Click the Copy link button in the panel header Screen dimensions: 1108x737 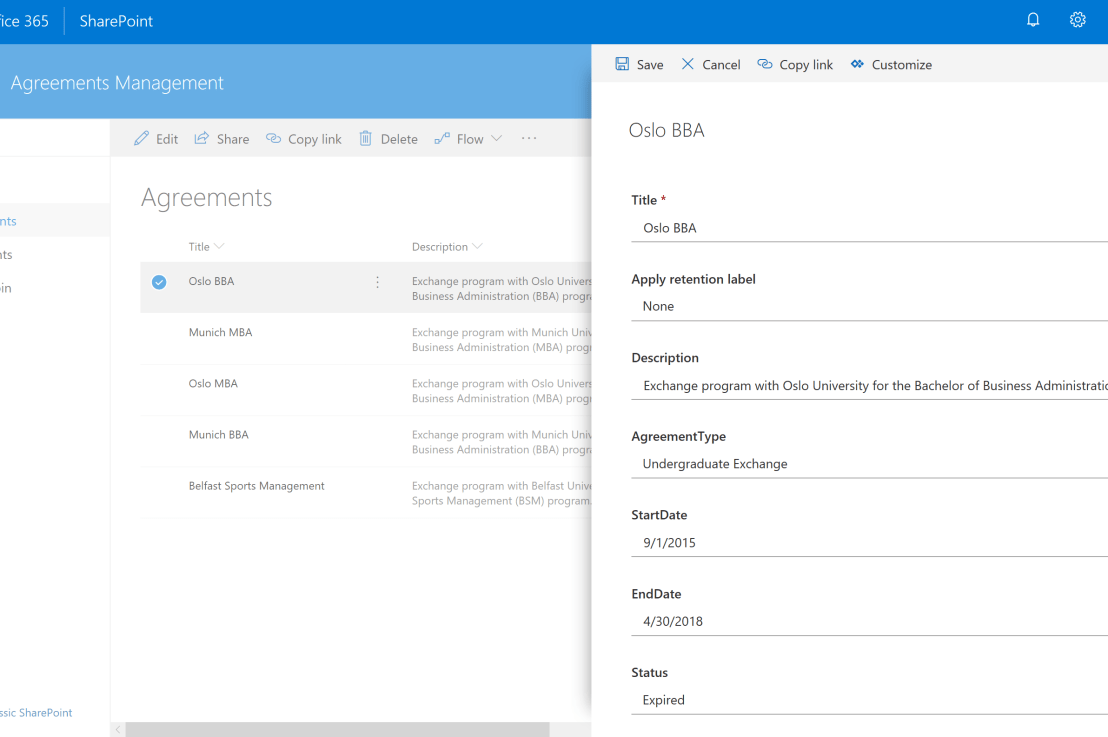click(x=764, y=63)
